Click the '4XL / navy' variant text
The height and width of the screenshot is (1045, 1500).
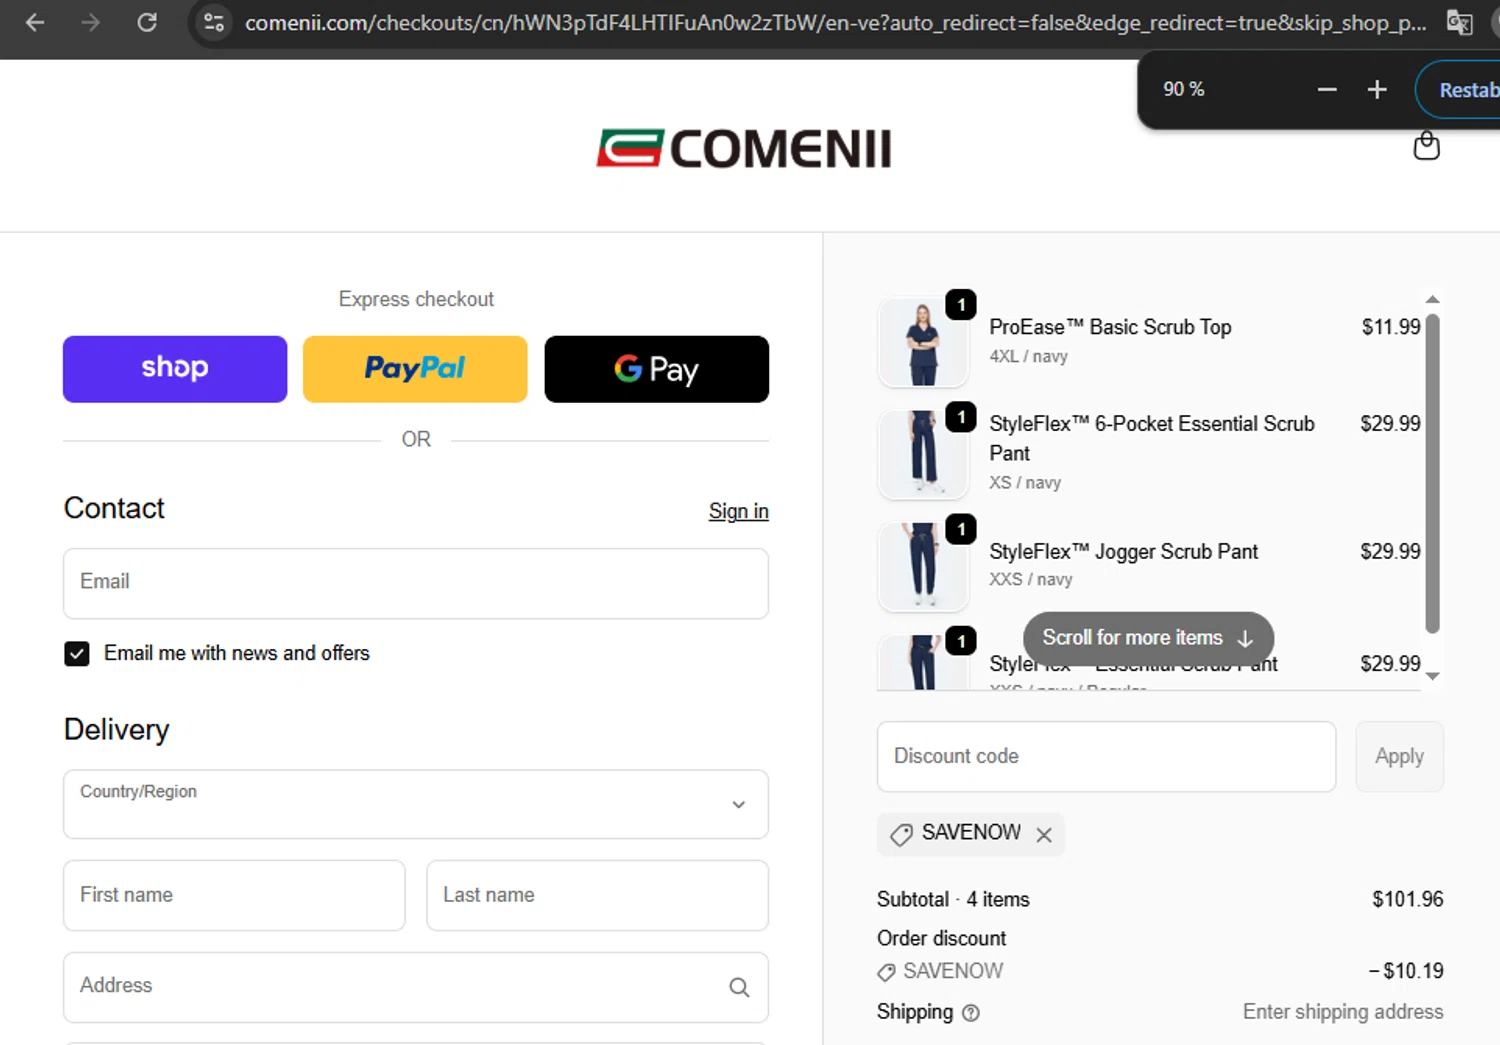[x=1028, y=356]
